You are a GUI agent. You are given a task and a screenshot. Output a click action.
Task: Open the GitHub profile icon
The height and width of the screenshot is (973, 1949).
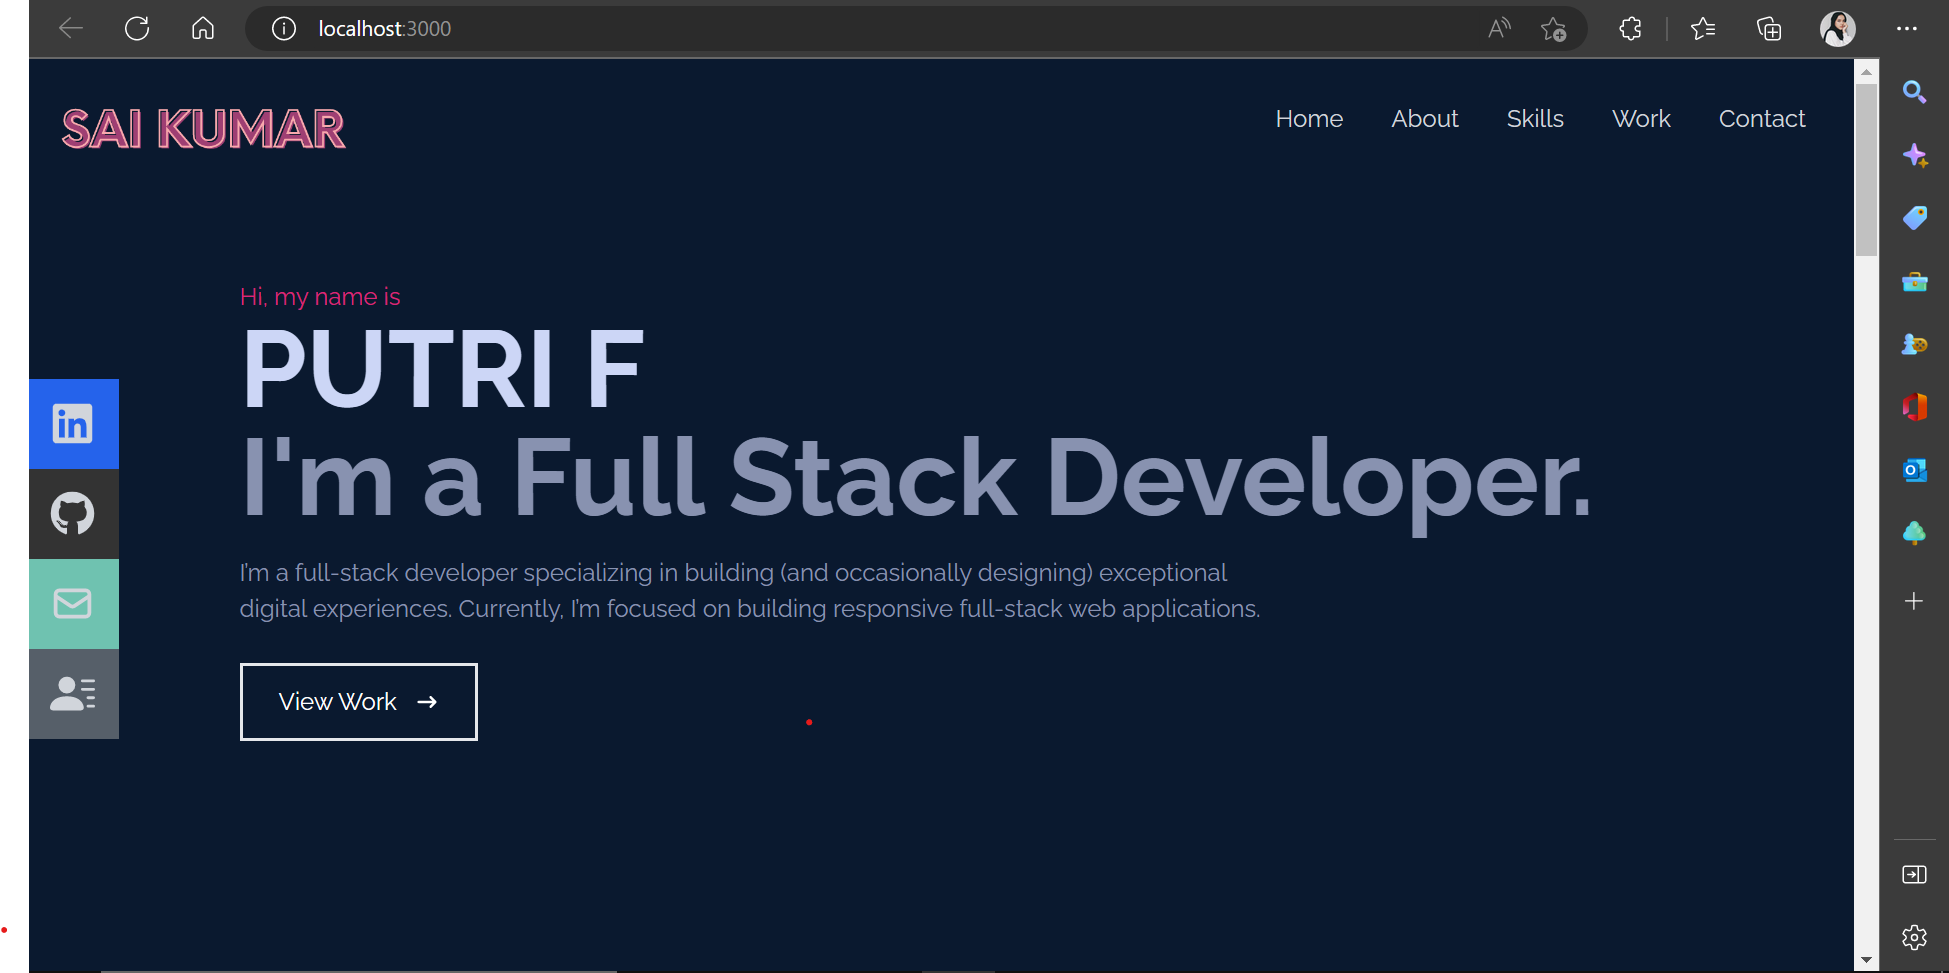(x=73, y=513)
